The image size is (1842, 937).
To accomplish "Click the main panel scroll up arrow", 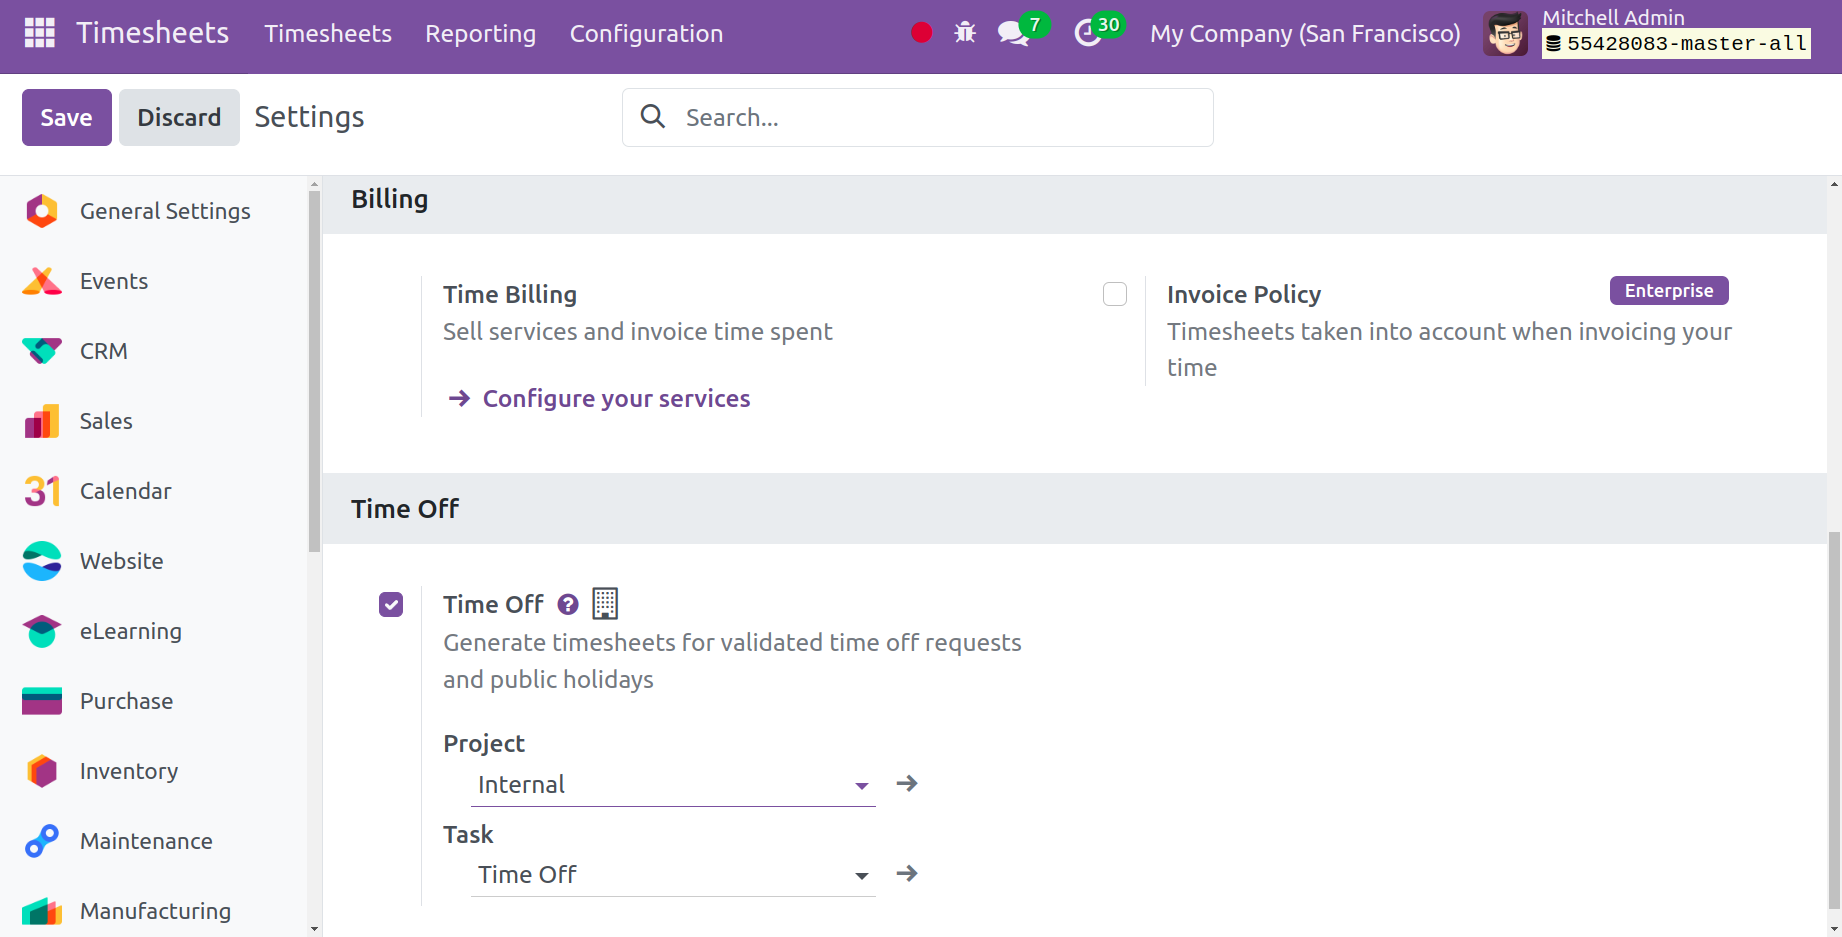I will tap(1834, 184).
